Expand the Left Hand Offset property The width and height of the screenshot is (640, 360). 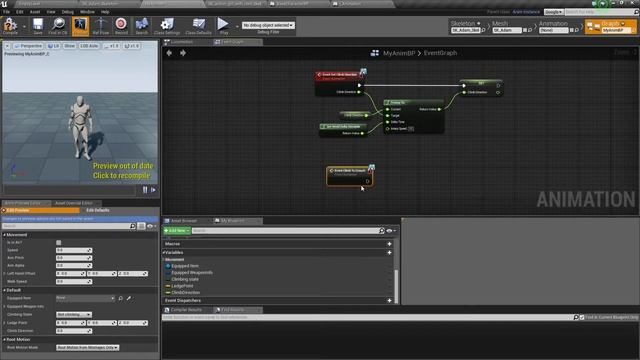click(x=4, y=273)
